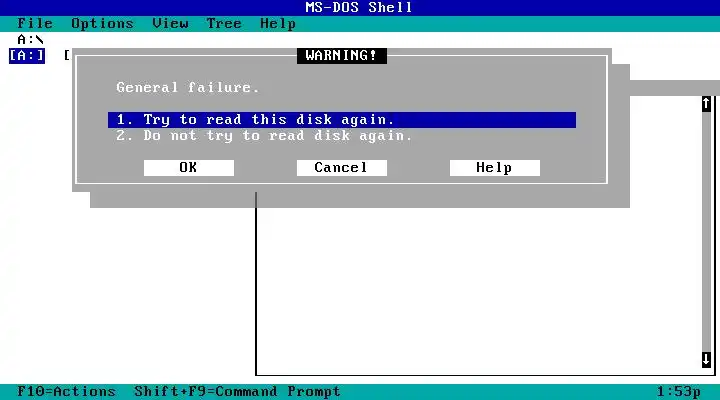Click F10=Actions in status bar
The height and width of the screenshot is (400, 720).
click(x=66, y=391)
